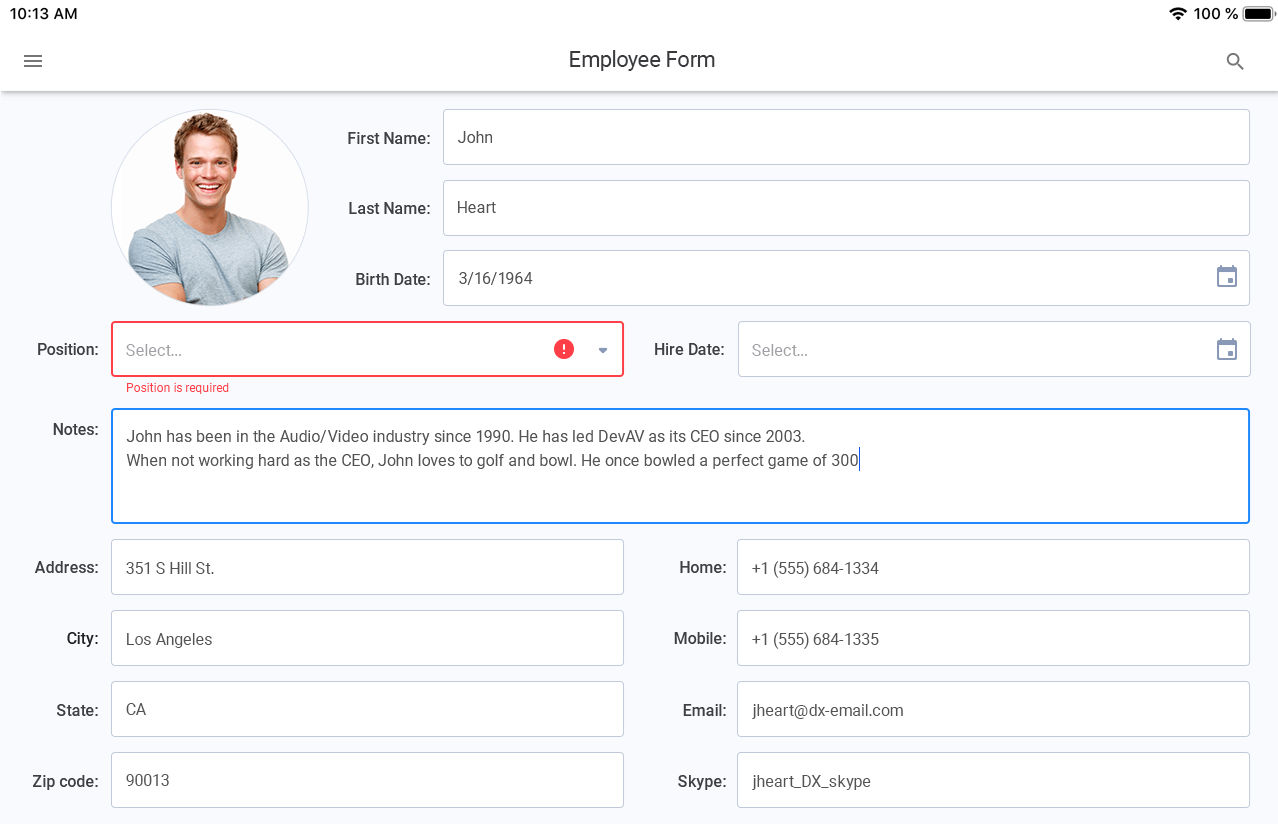The height and width of the screenshot is (824, 1278).
Task: Click the red validation error icon
Action: 563,348
